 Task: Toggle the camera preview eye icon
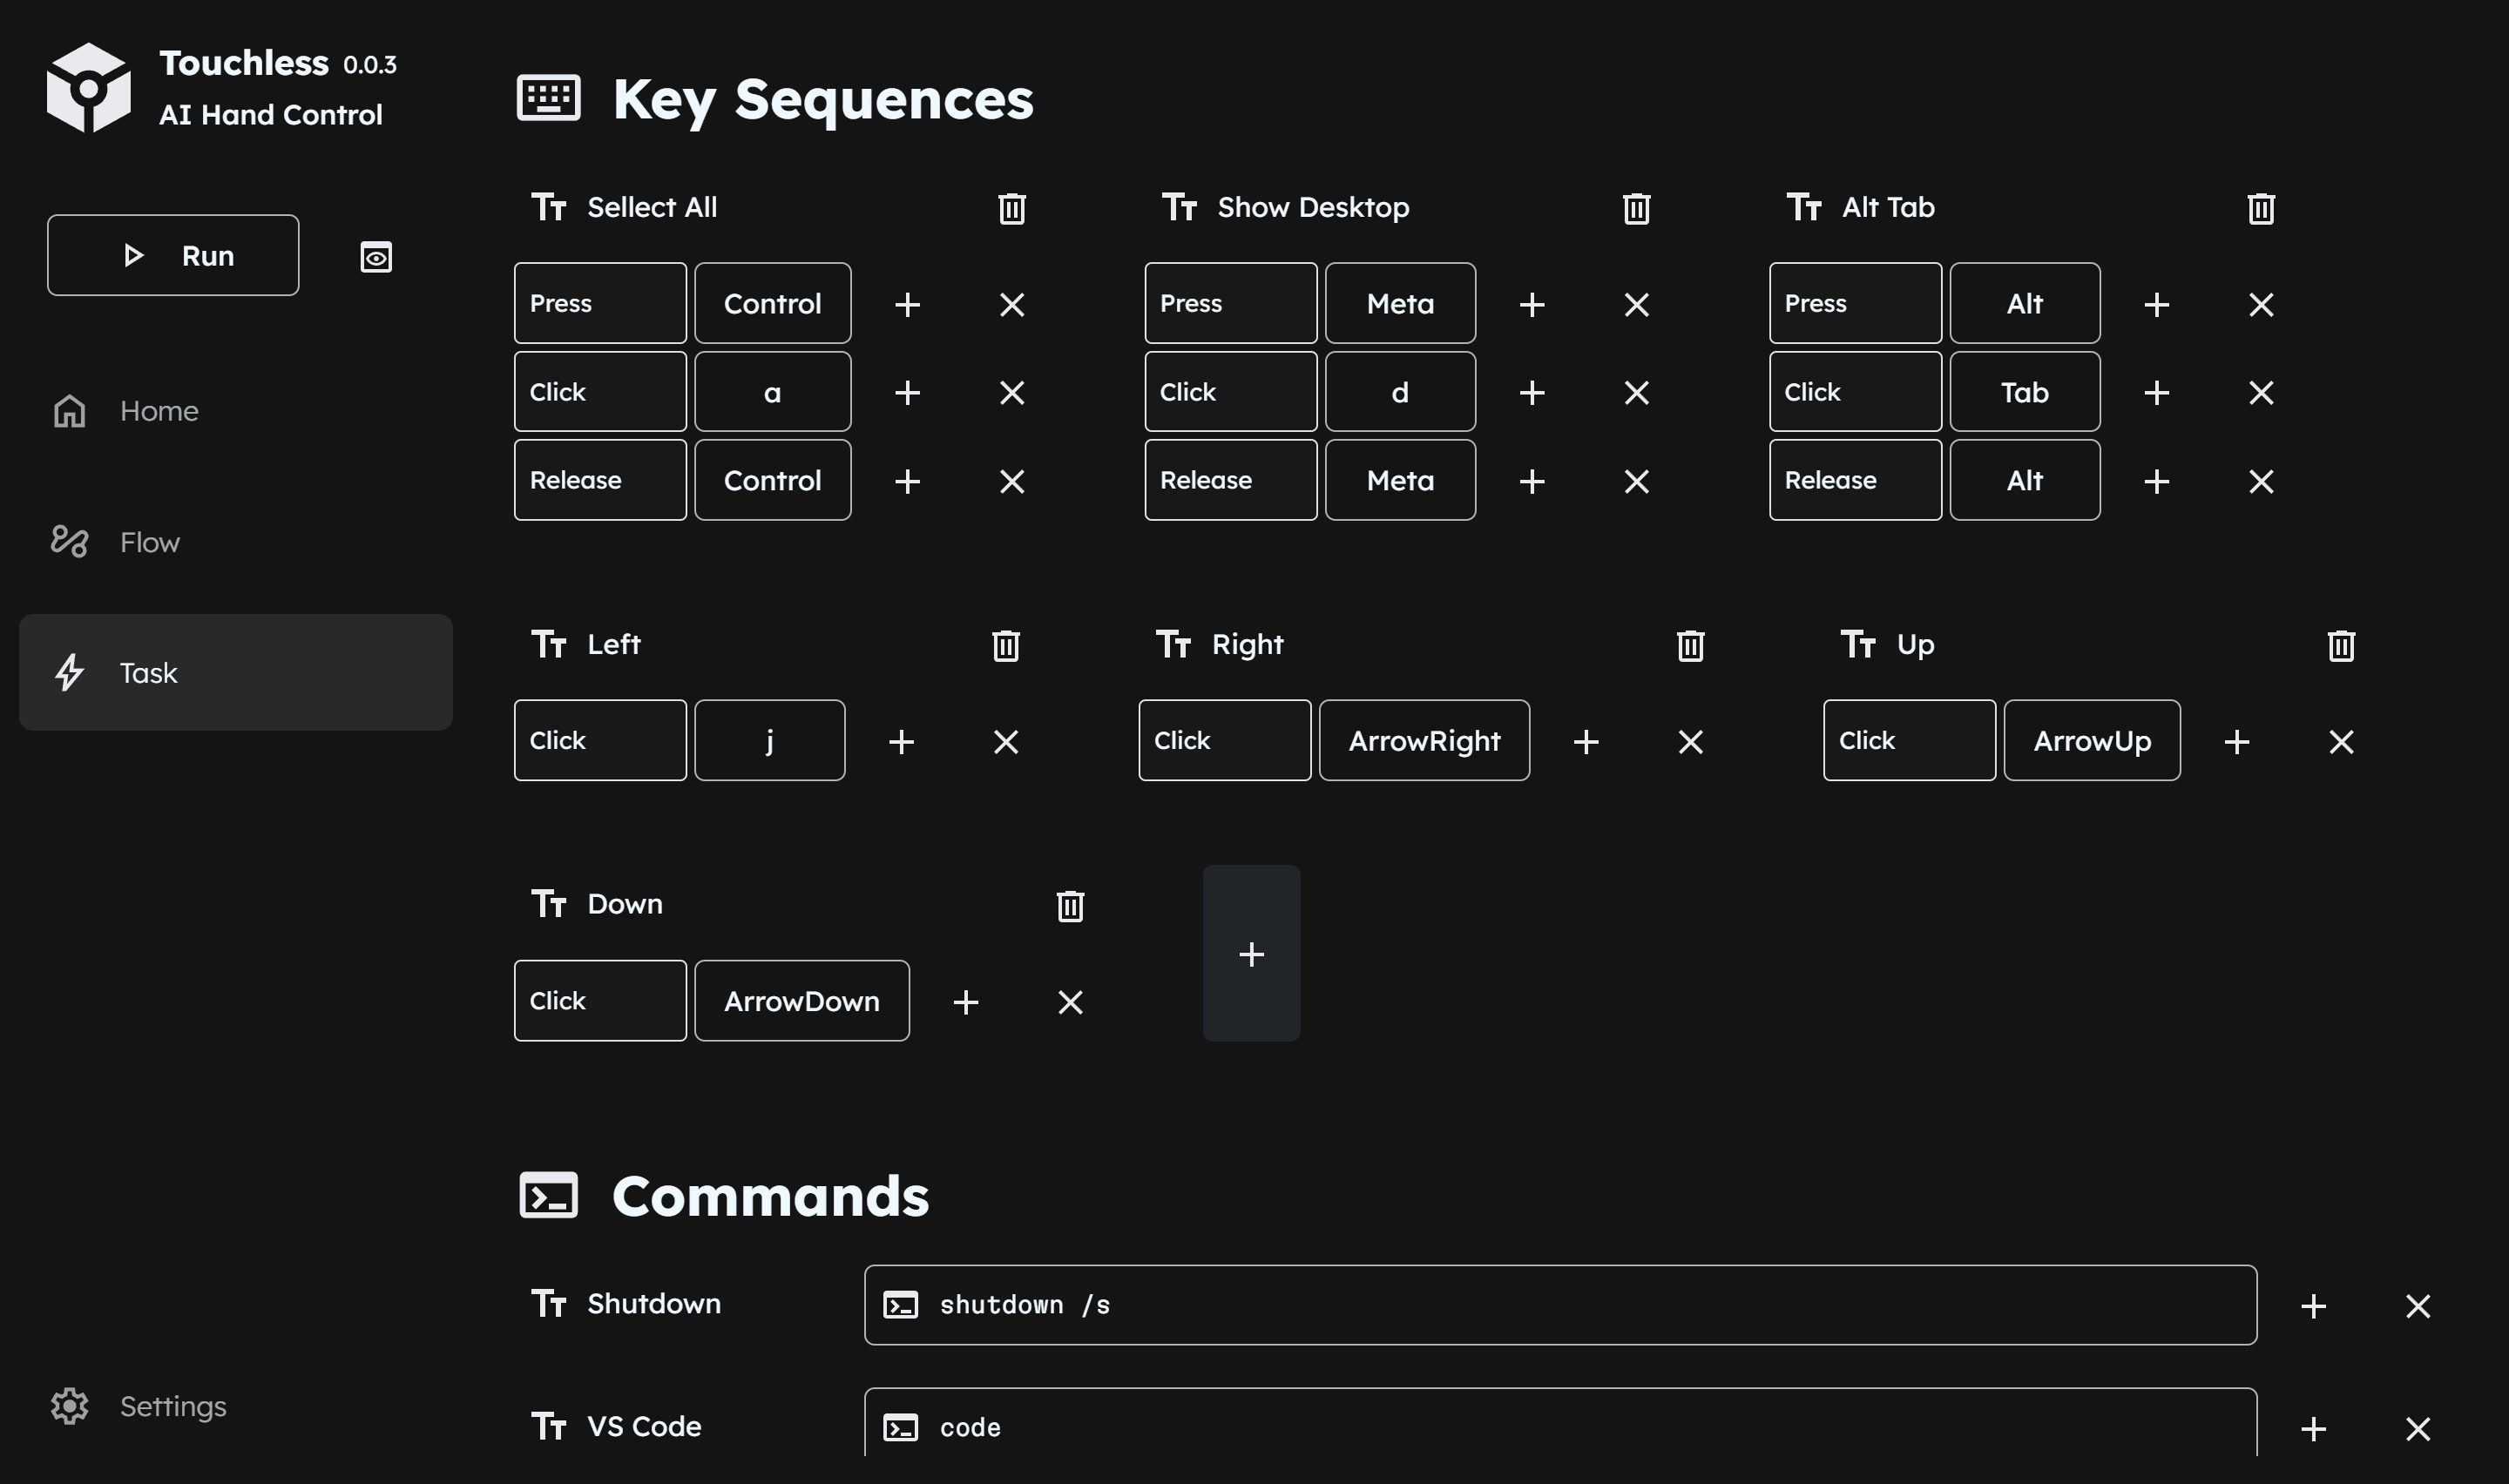coord(376,257)
